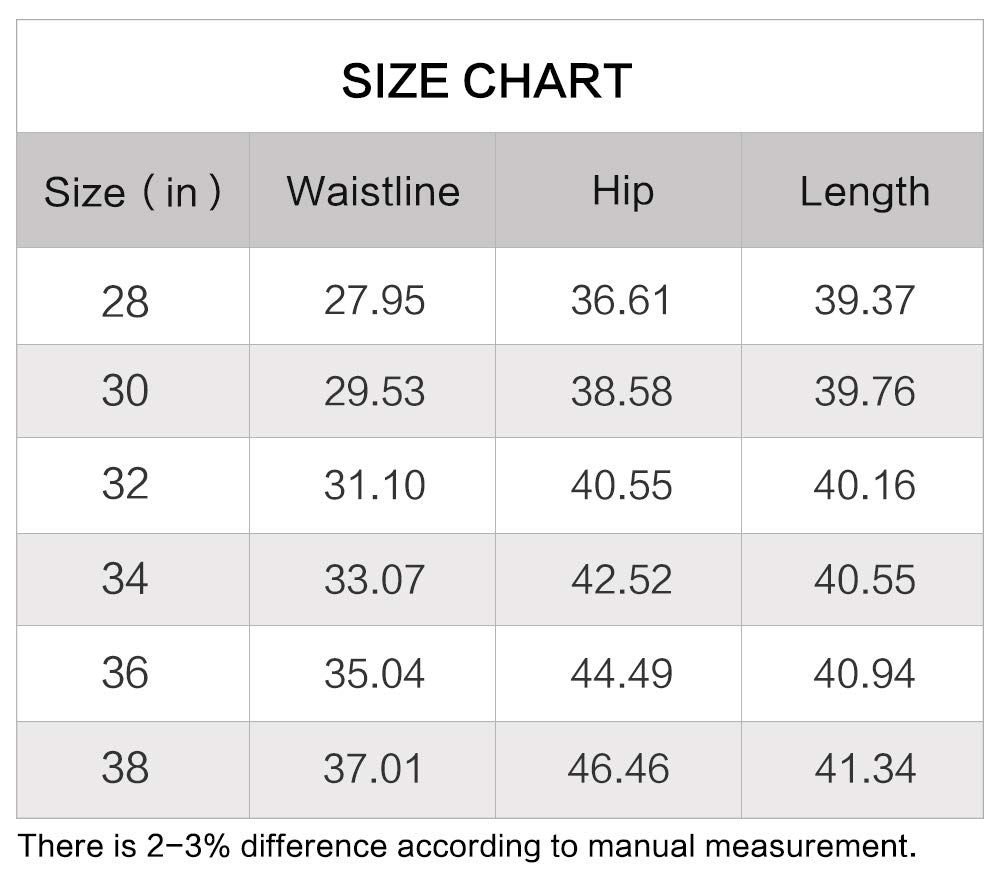Select waistline value 27.95

(374, 300)
